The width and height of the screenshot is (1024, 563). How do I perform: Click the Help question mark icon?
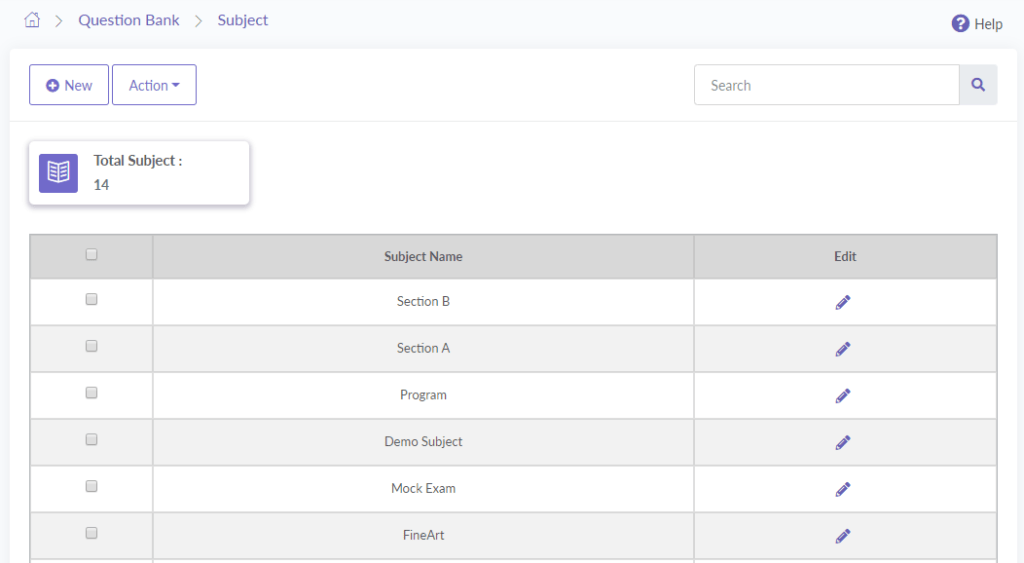pos(960,23)
